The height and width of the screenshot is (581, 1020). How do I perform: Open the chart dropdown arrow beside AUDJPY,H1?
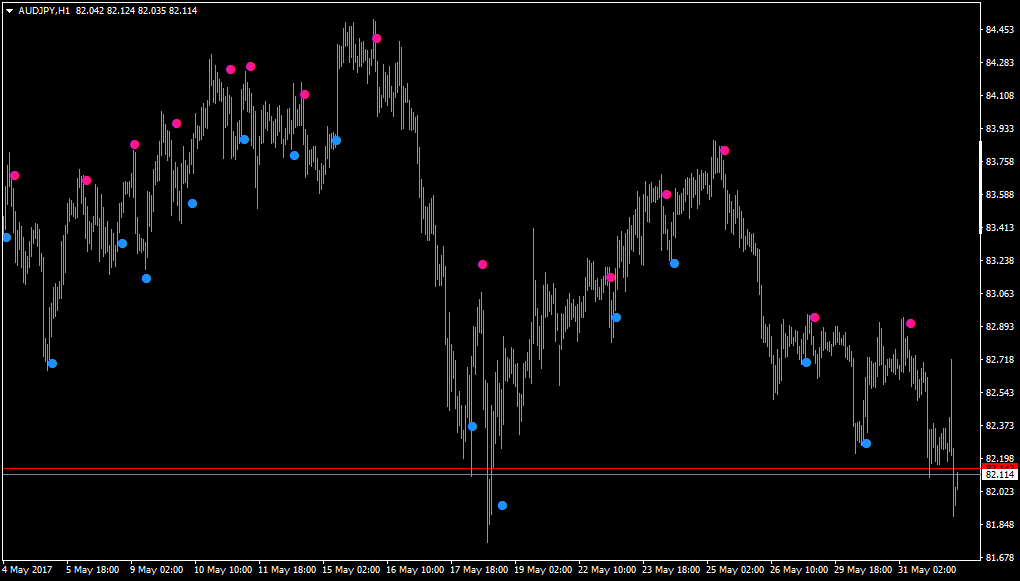point(10,11)
